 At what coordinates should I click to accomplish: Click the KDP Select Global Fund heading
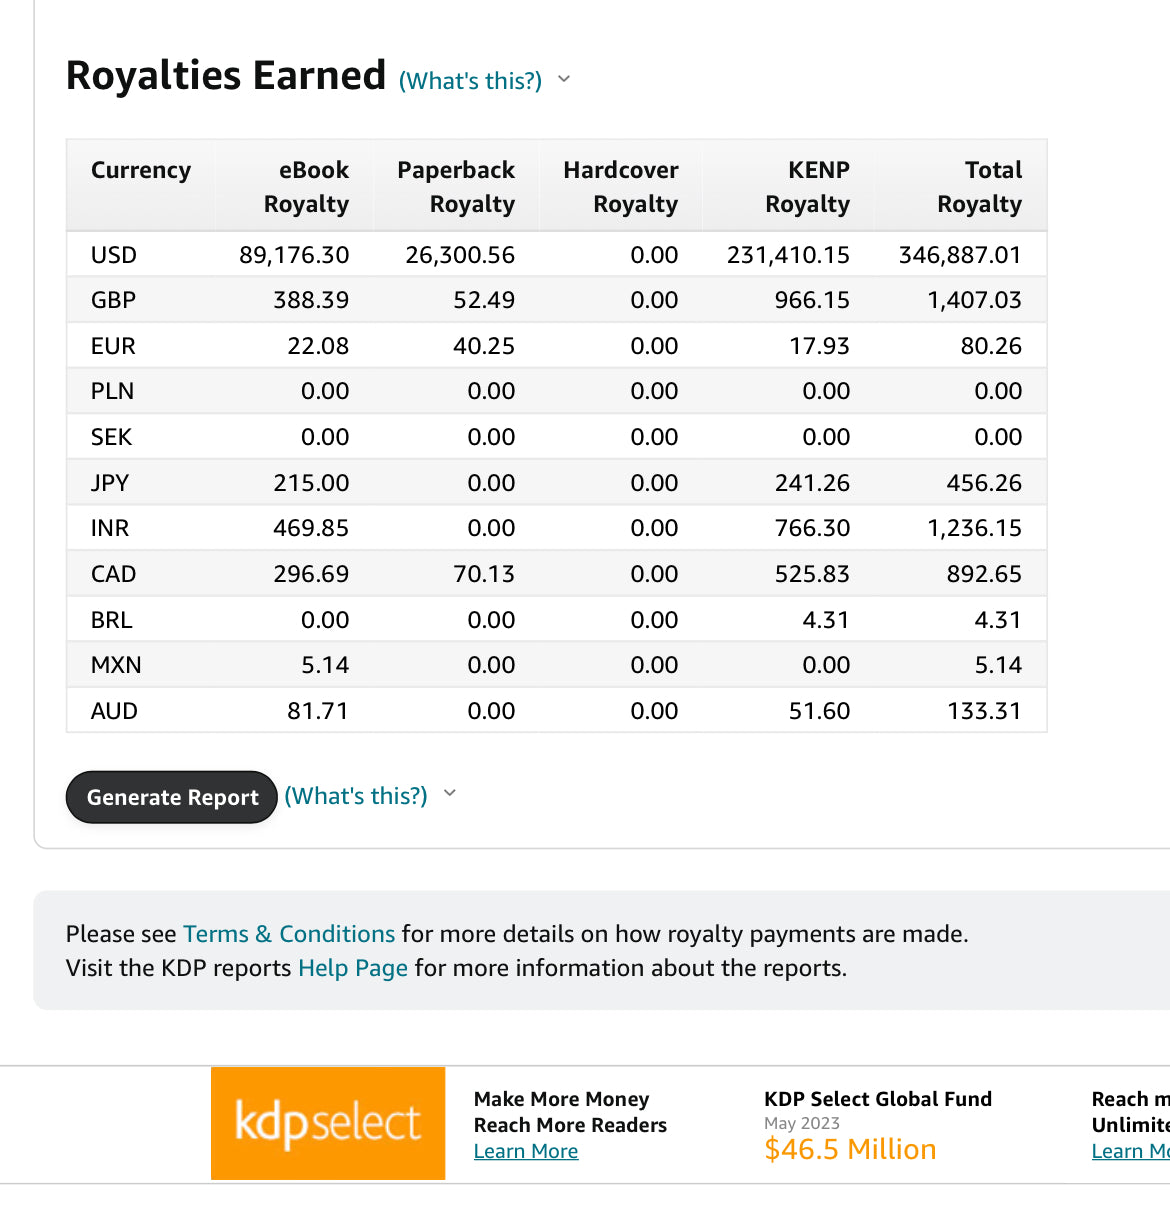click(878, 1099)
